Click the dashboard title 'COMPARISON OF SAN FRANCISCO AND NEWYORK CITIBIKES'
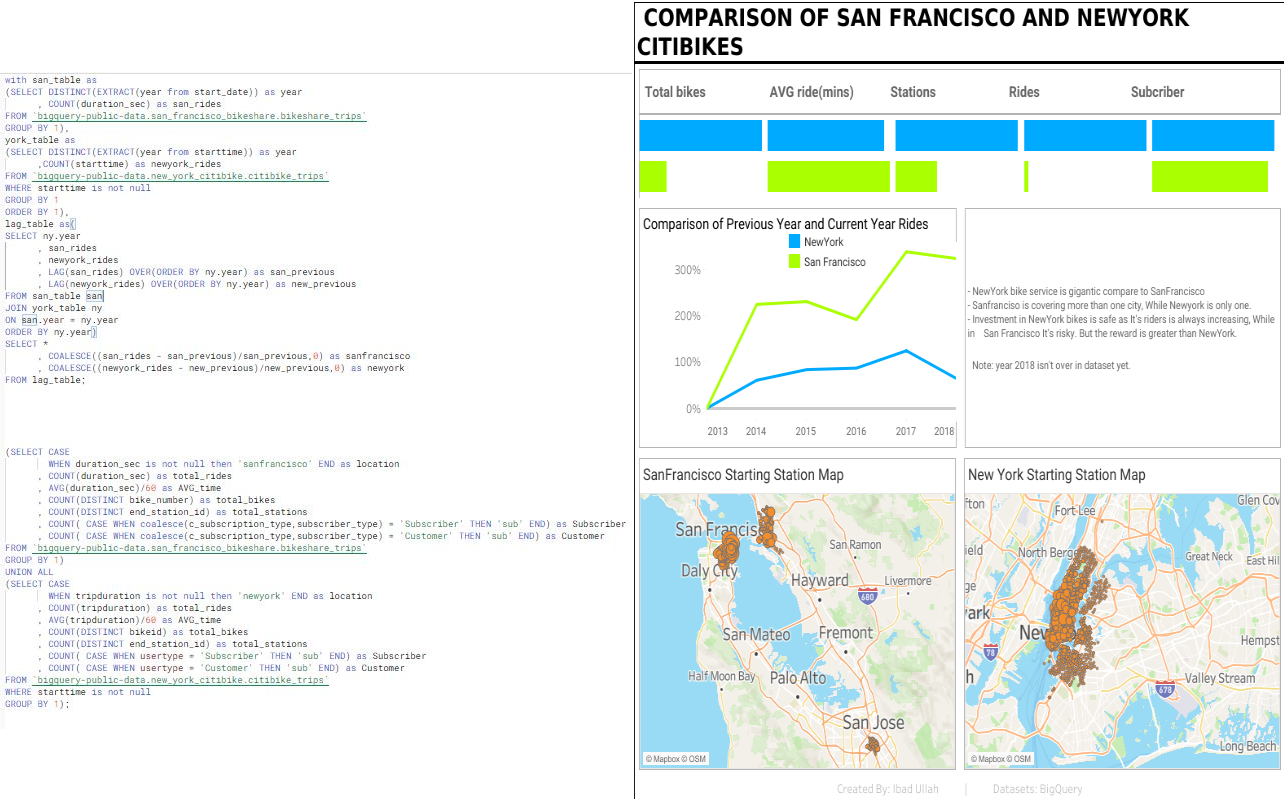This screenshot has width=1284, height=799. (913, 32)
